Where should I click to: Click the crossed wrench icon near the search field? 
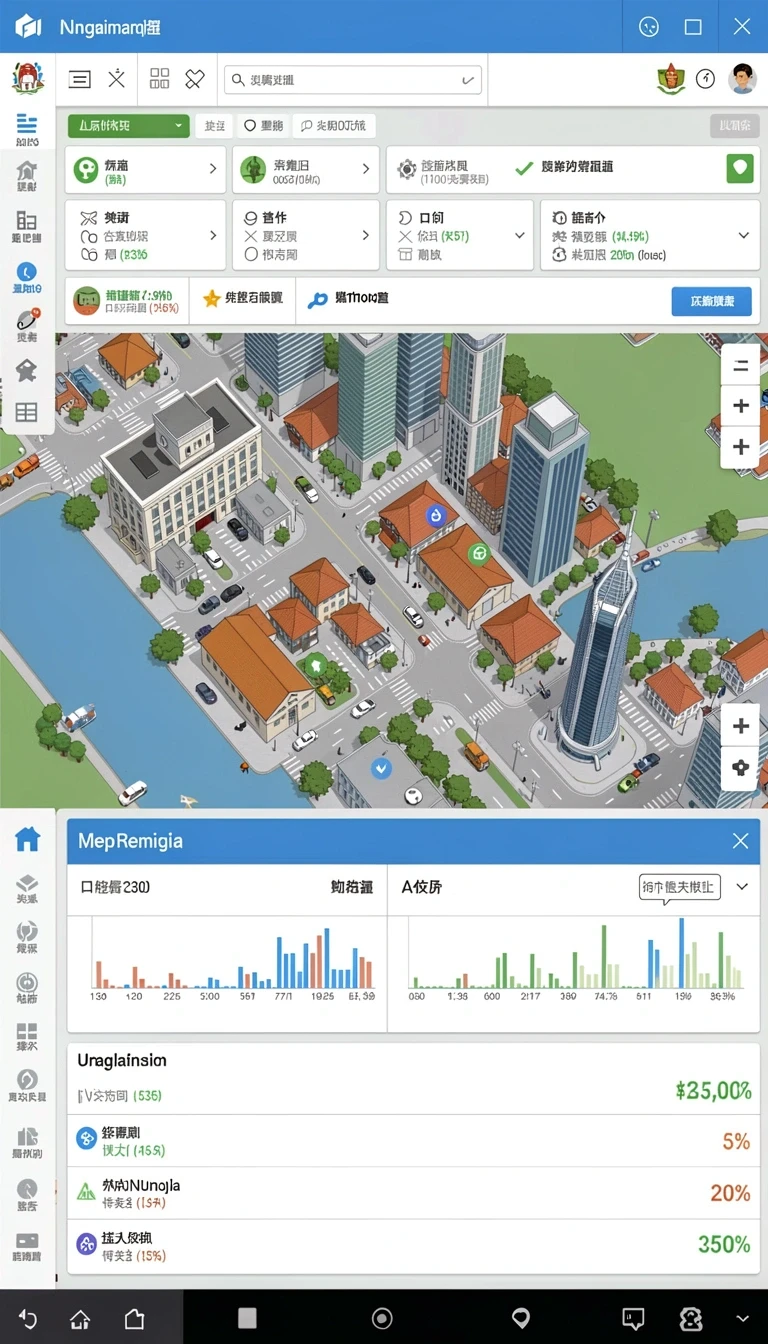click(195, 79)
